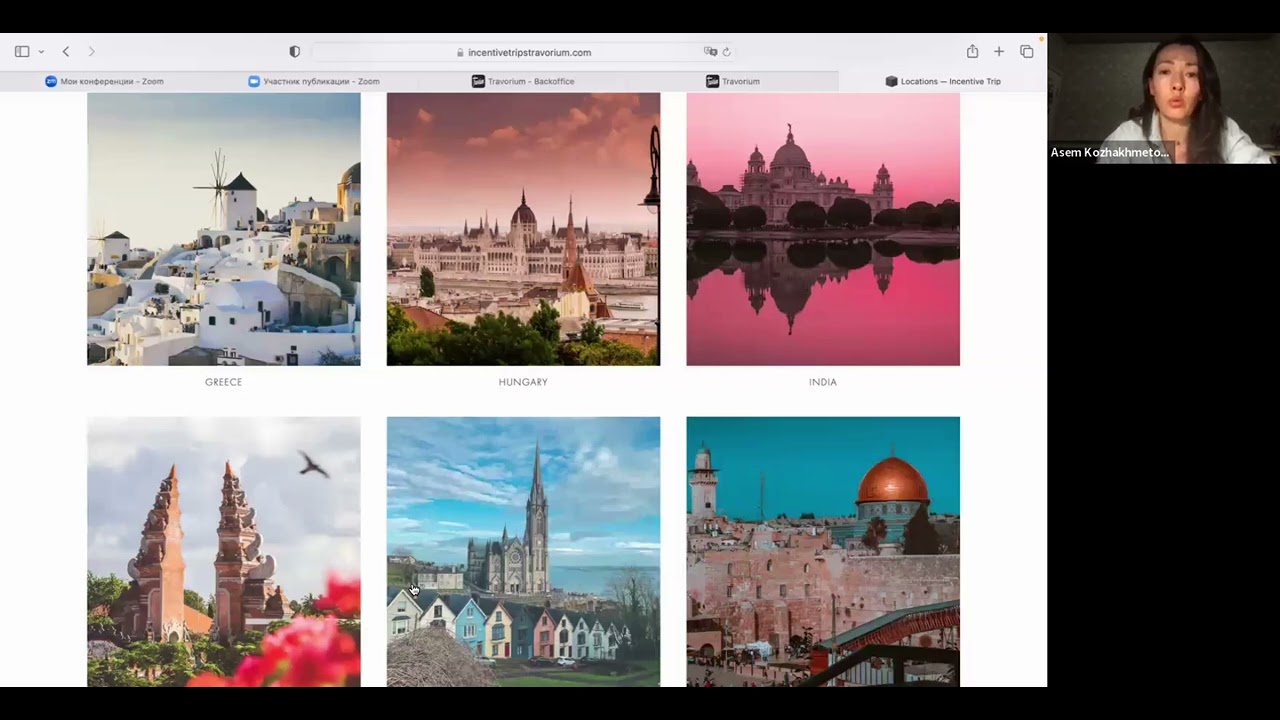Open the Bali temple gates photo
Screen dimensions: 1280x720
[x=224, y=552]
